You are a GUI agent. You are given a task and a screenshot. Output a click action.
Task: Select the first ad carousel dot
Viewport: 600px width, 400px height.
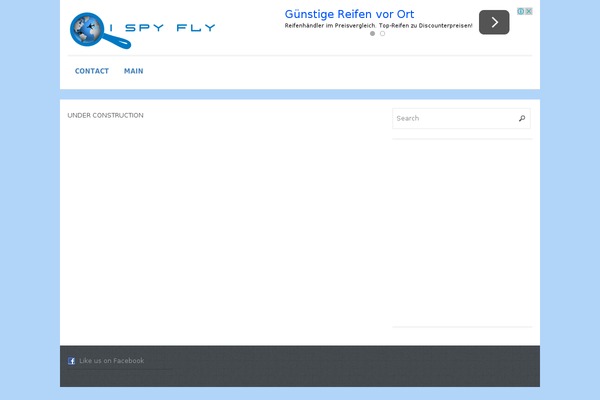[372, 34]
